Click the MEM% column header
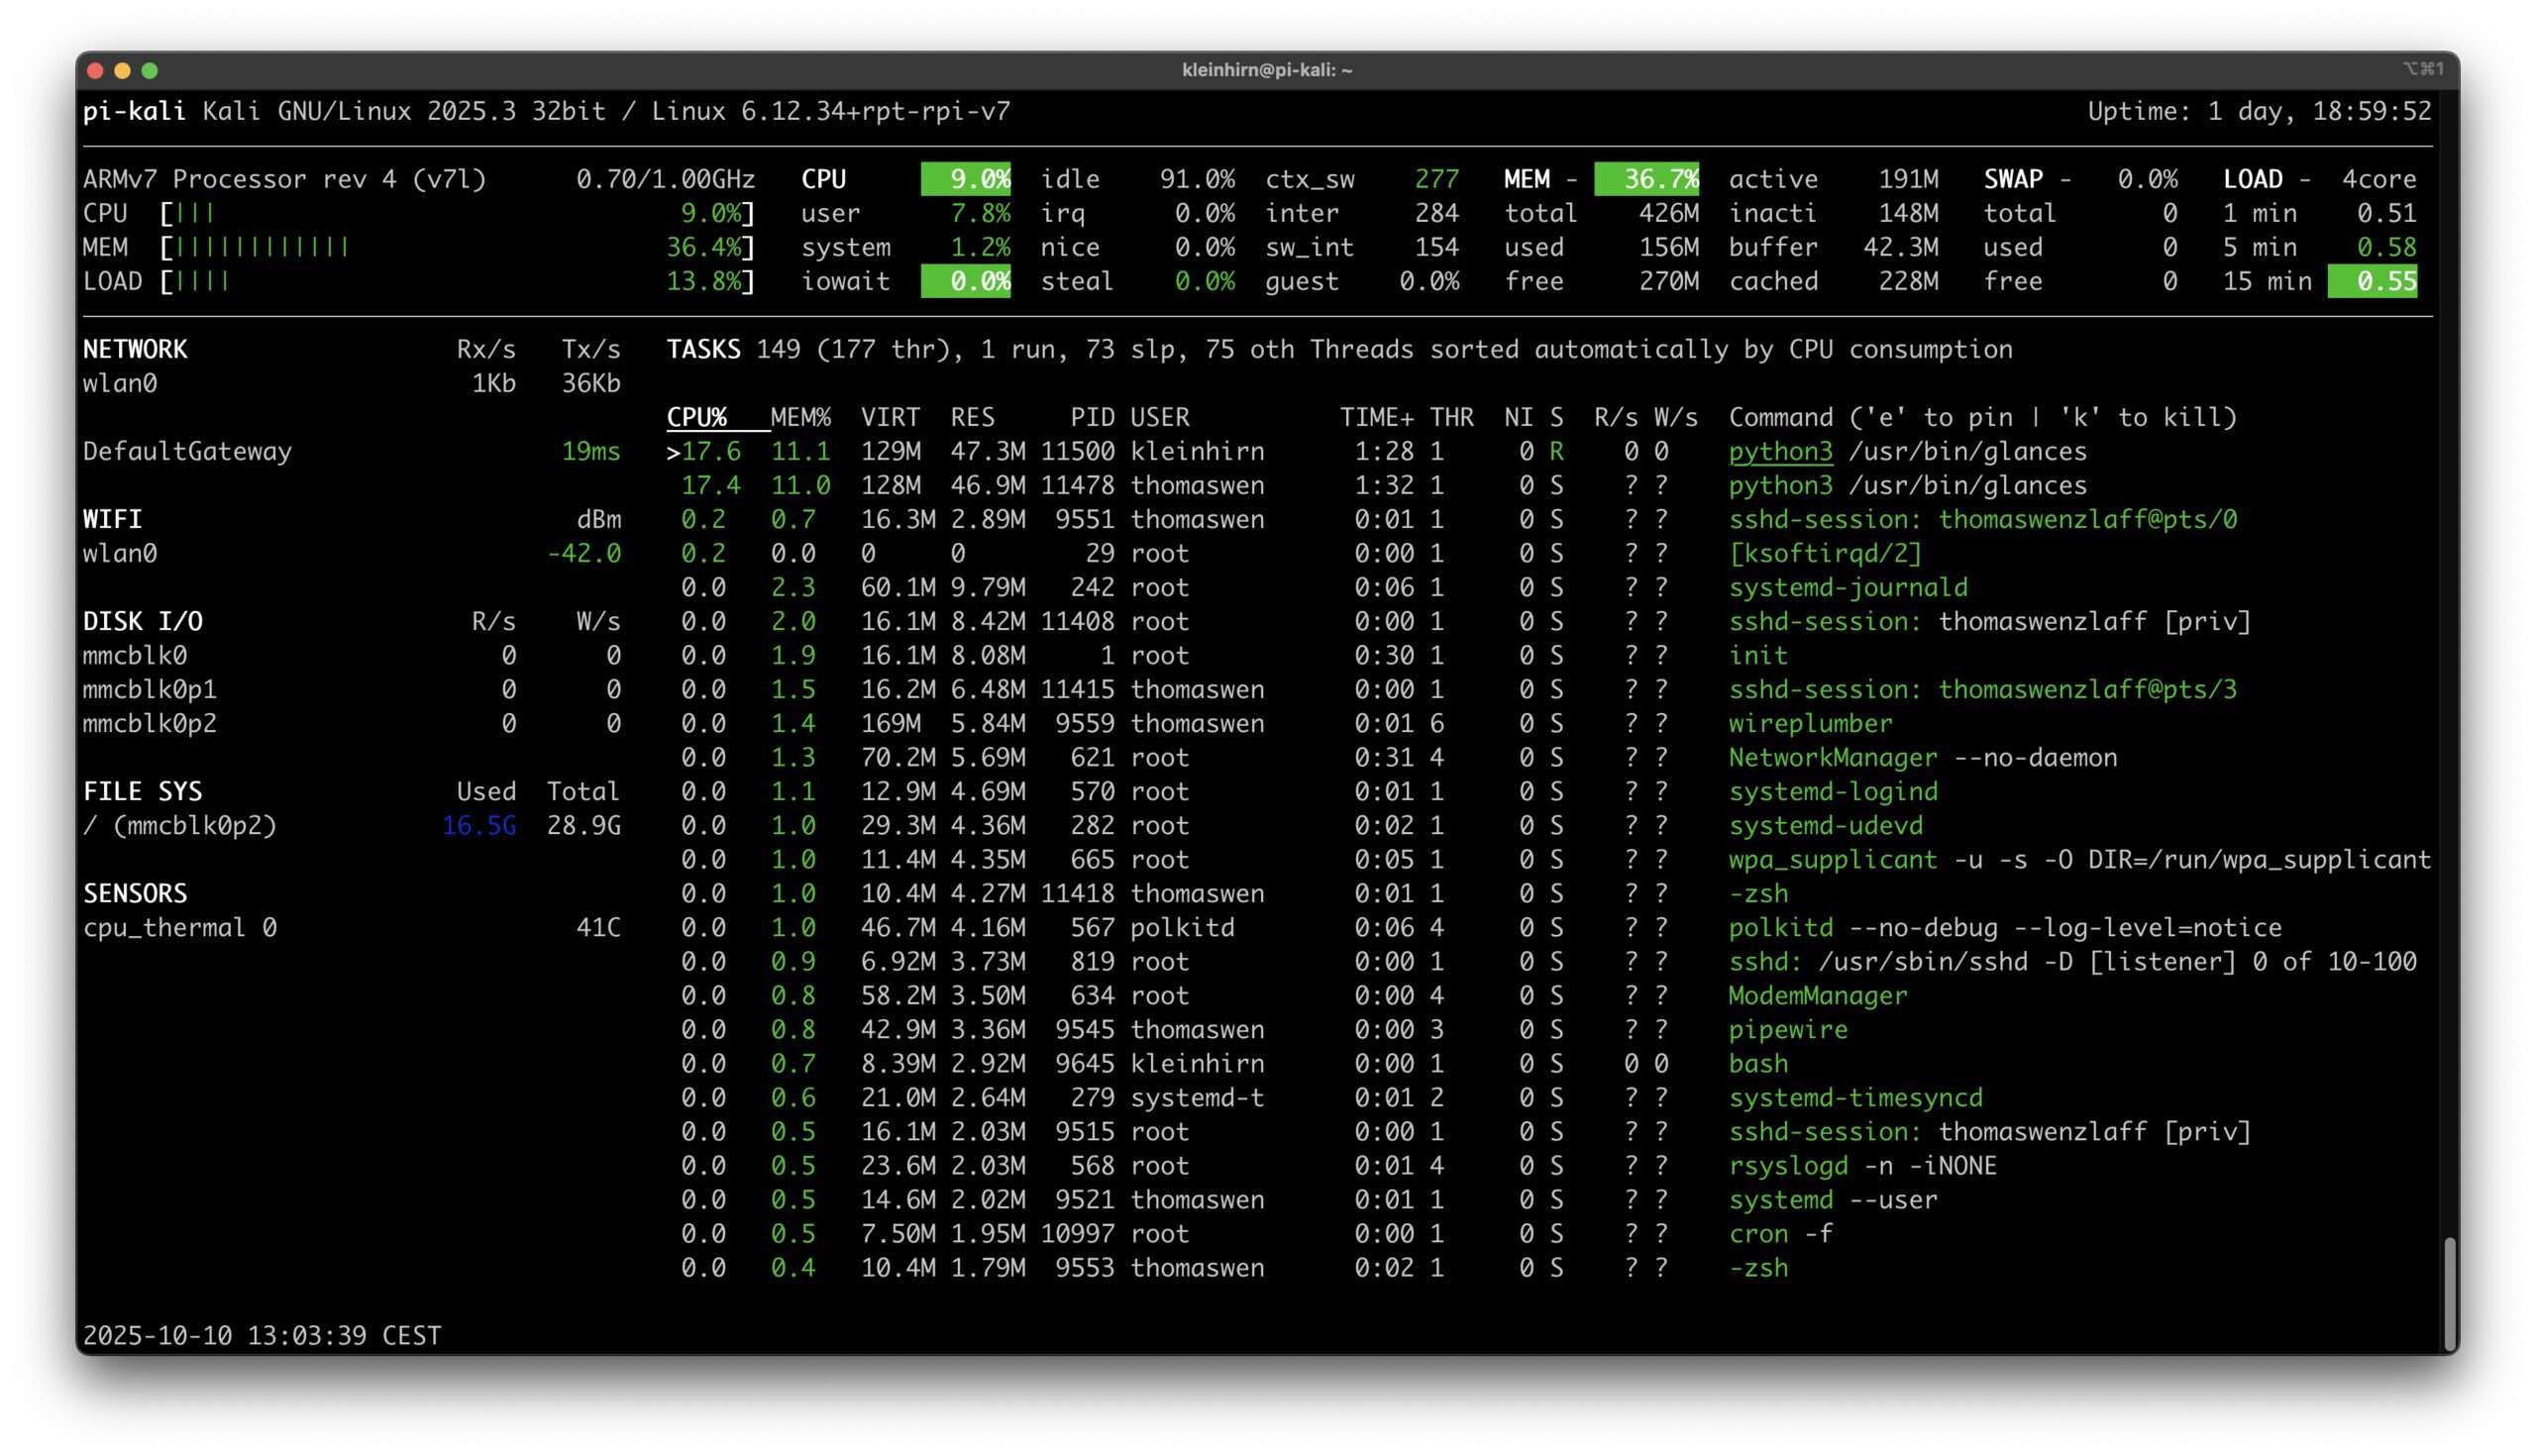2536x1456 pixels. [800, 417]
